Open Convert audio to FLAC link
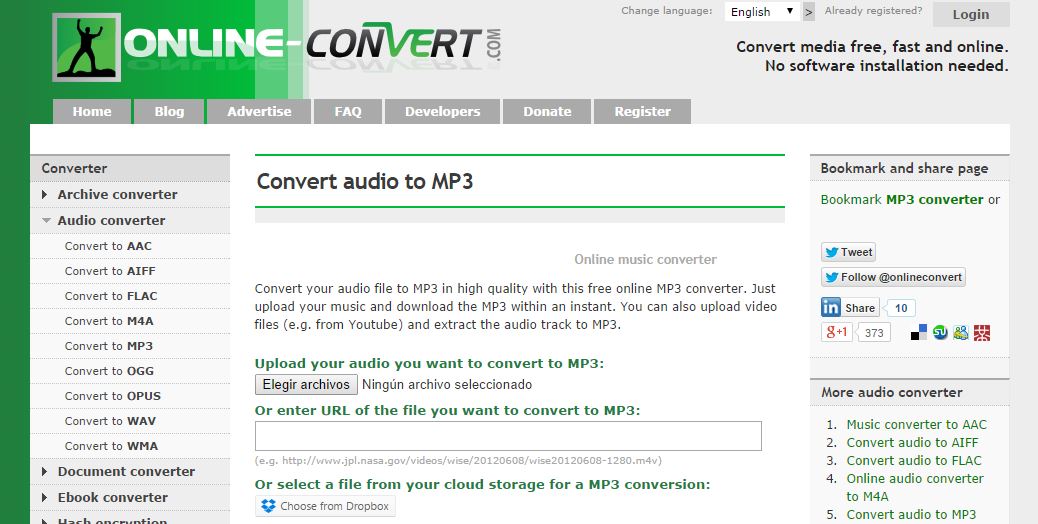The image size is (1038, 524). [x=914, y=460]
